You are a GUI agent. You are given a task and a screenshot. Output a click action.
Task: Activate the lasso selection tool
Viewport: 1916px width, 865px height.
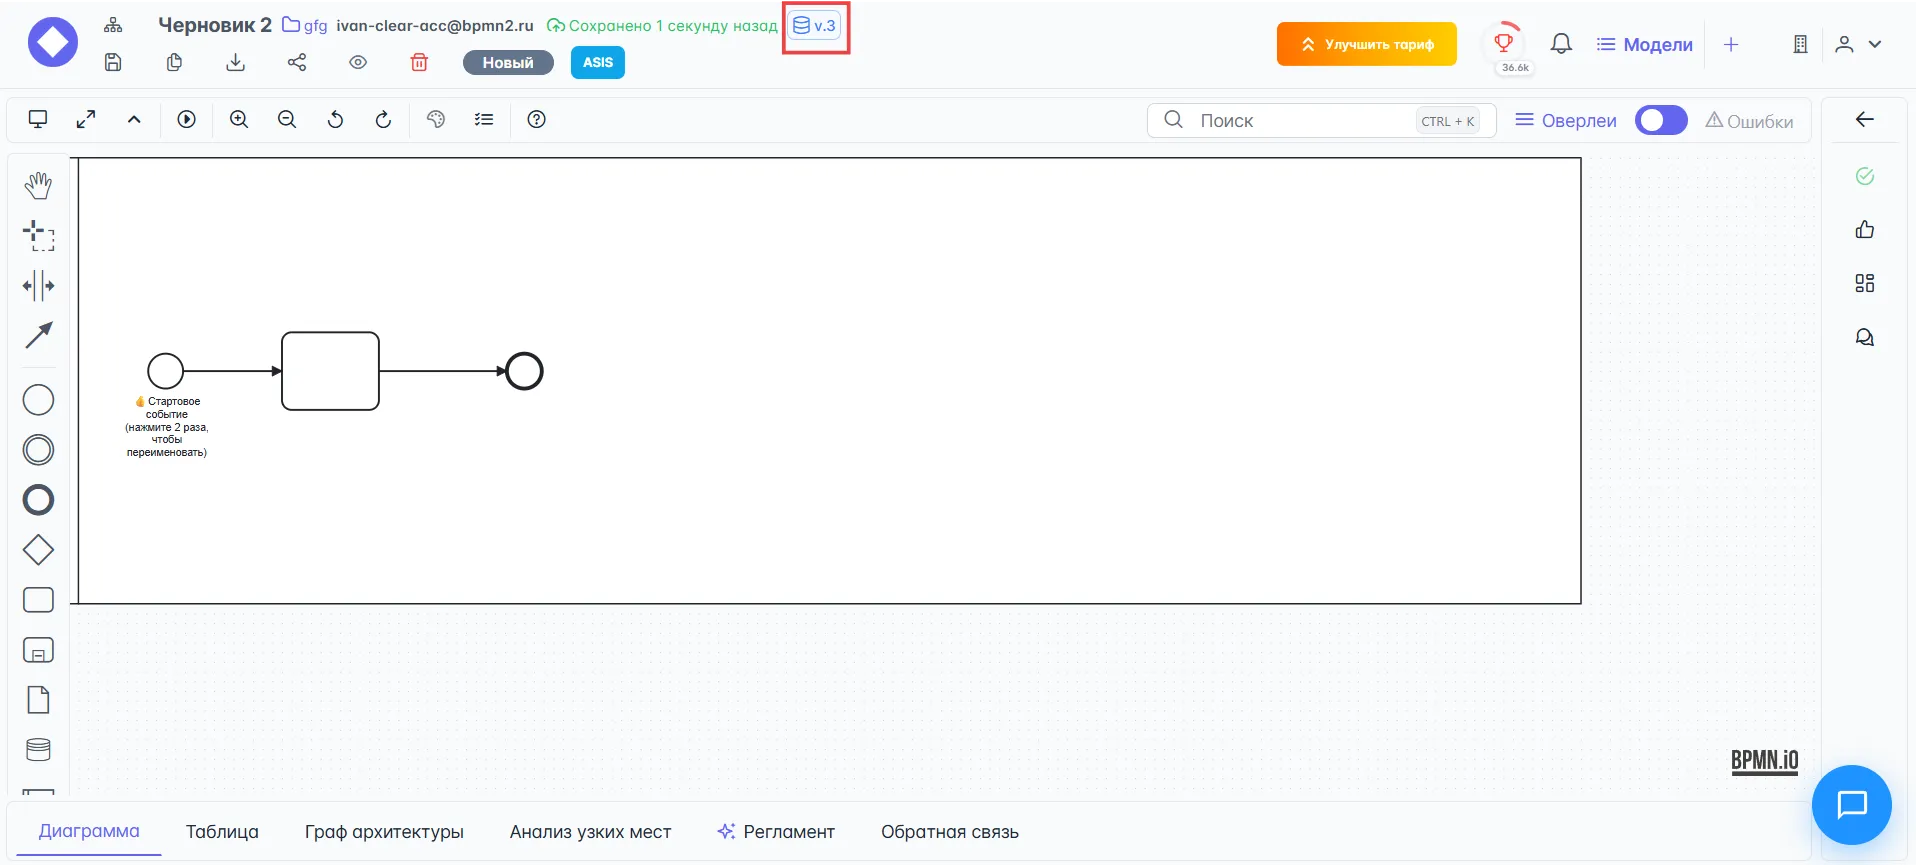point(38,236)
